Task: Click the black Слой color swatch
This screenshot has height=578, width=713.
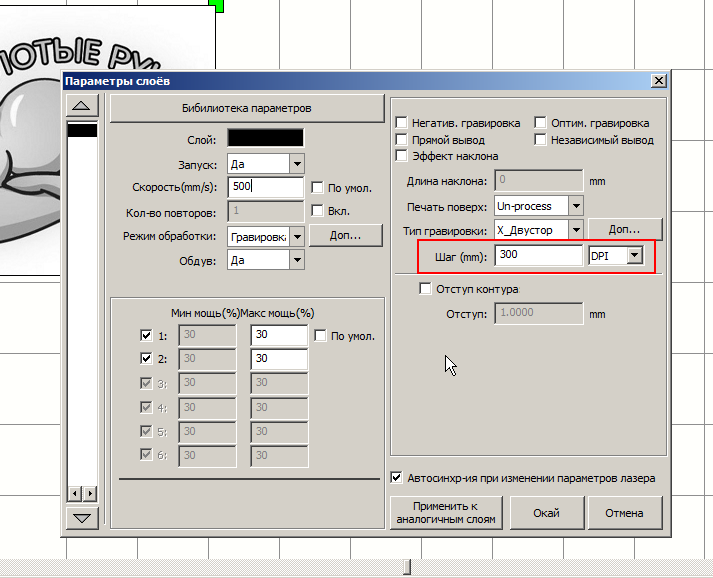Action: pyautogui.click(x=265, y=139)
